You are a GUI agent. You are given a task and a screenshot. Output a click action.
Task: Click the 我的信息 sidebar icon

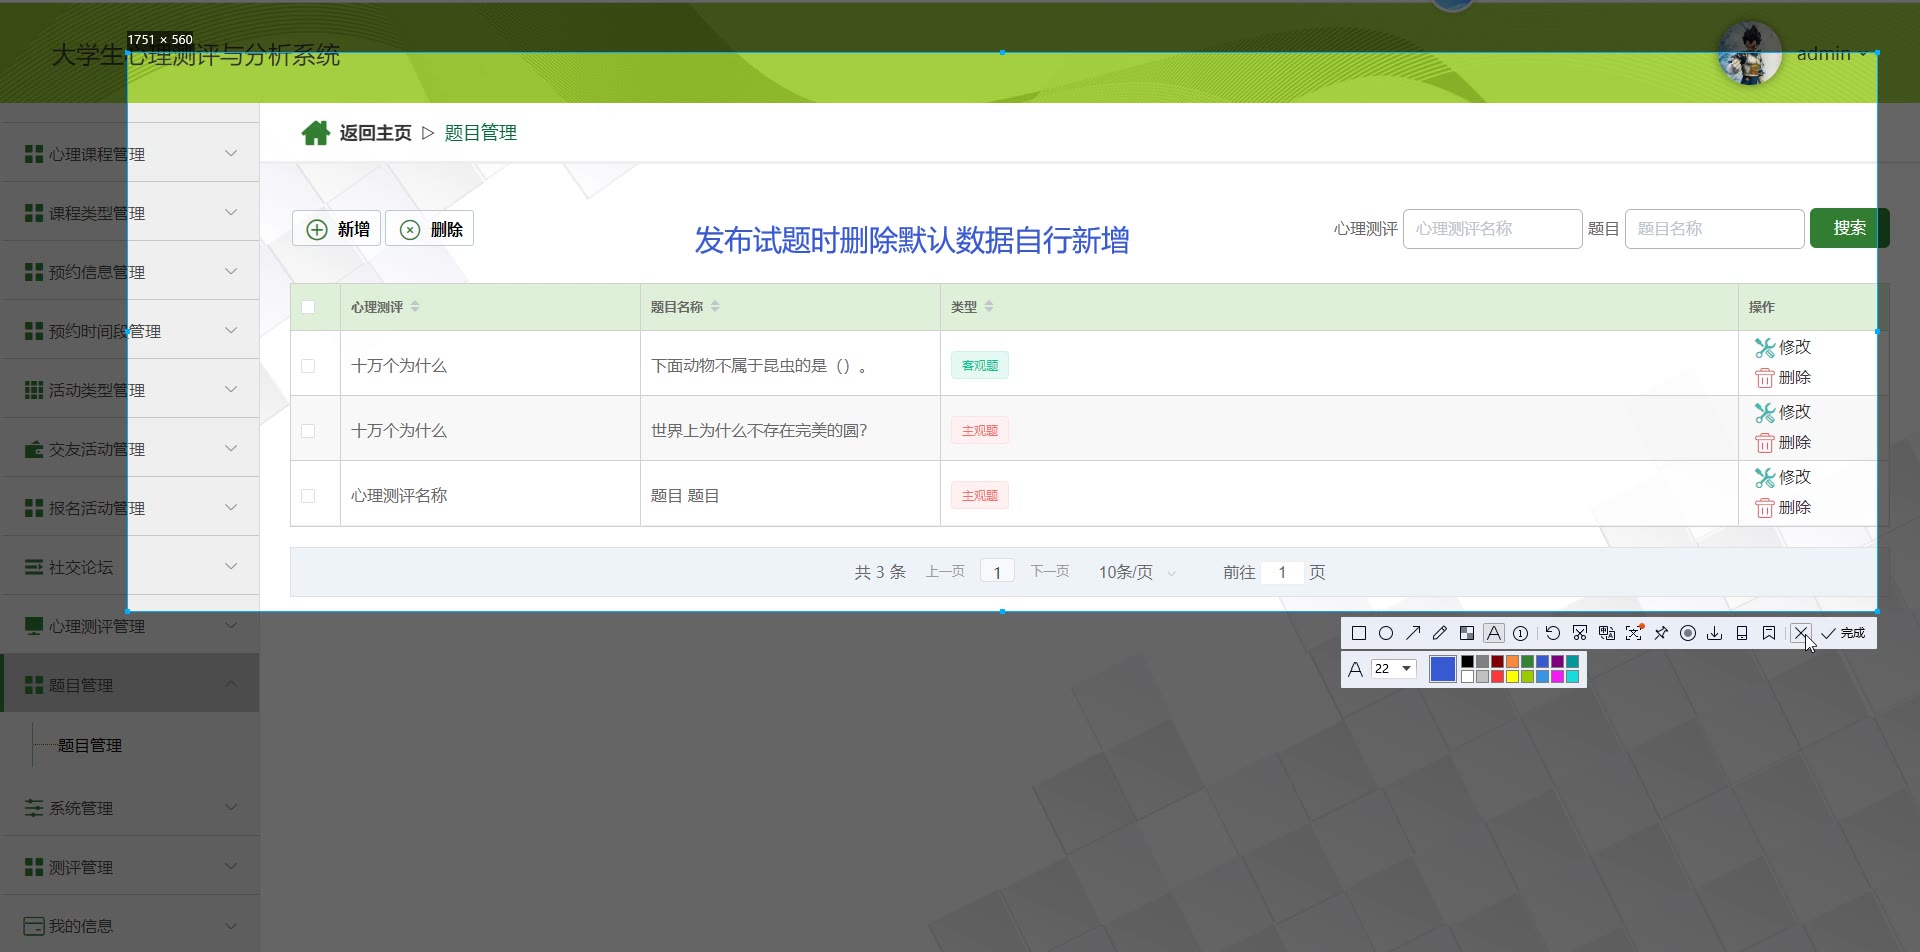point(34,926)
